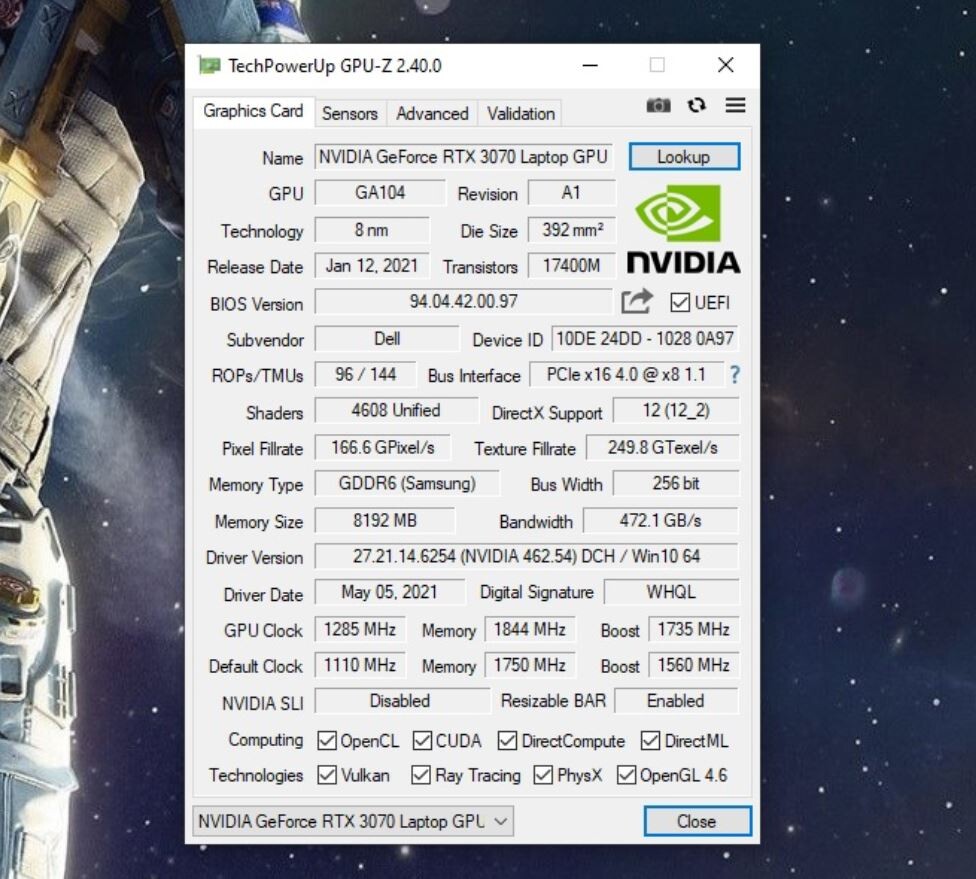Open the GPU selection dropdown
The width and height of the screenshot is (976, 879).
[x=353, y=821]
